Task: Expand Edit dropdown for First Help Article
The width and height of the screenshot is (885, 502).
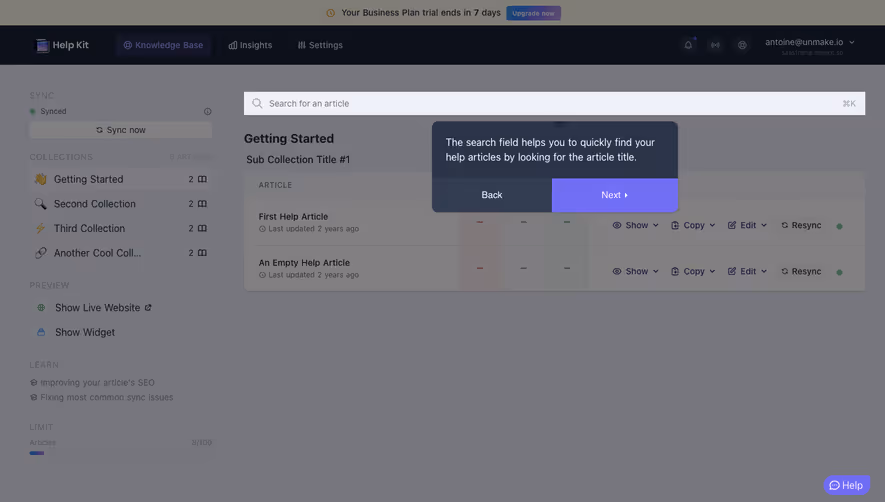Action: tap(747, 225)
